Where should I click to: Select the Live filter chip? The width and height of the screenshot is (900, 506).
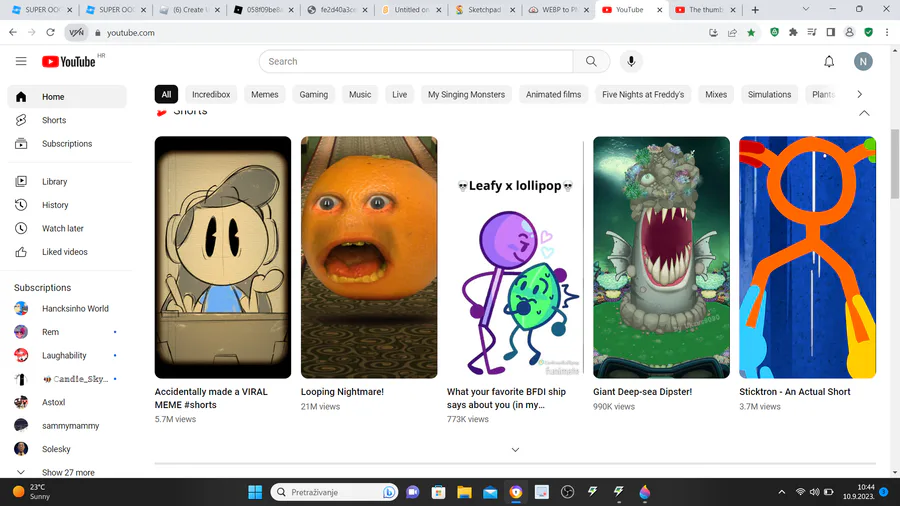[399, 95]
